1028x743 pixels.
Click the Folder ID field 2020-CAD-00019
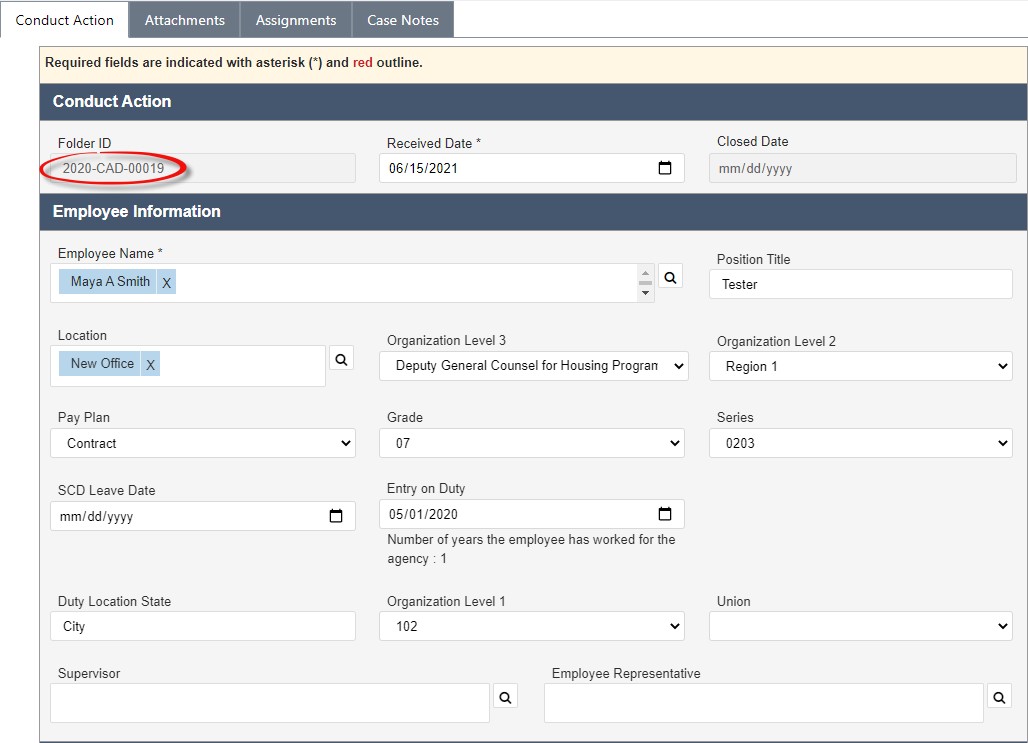(x=203, y=168)
